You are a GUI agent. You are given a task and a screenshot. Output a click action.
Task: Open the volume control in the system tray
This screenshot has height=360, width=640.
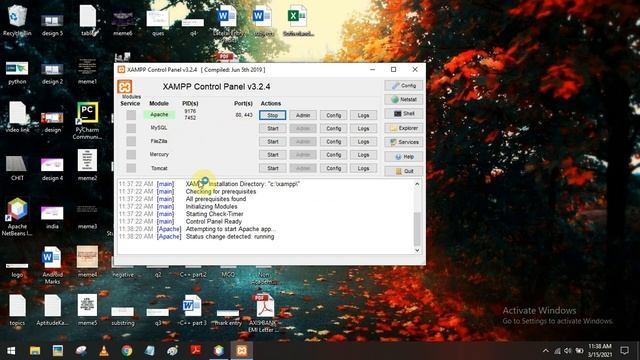(568, 351)
